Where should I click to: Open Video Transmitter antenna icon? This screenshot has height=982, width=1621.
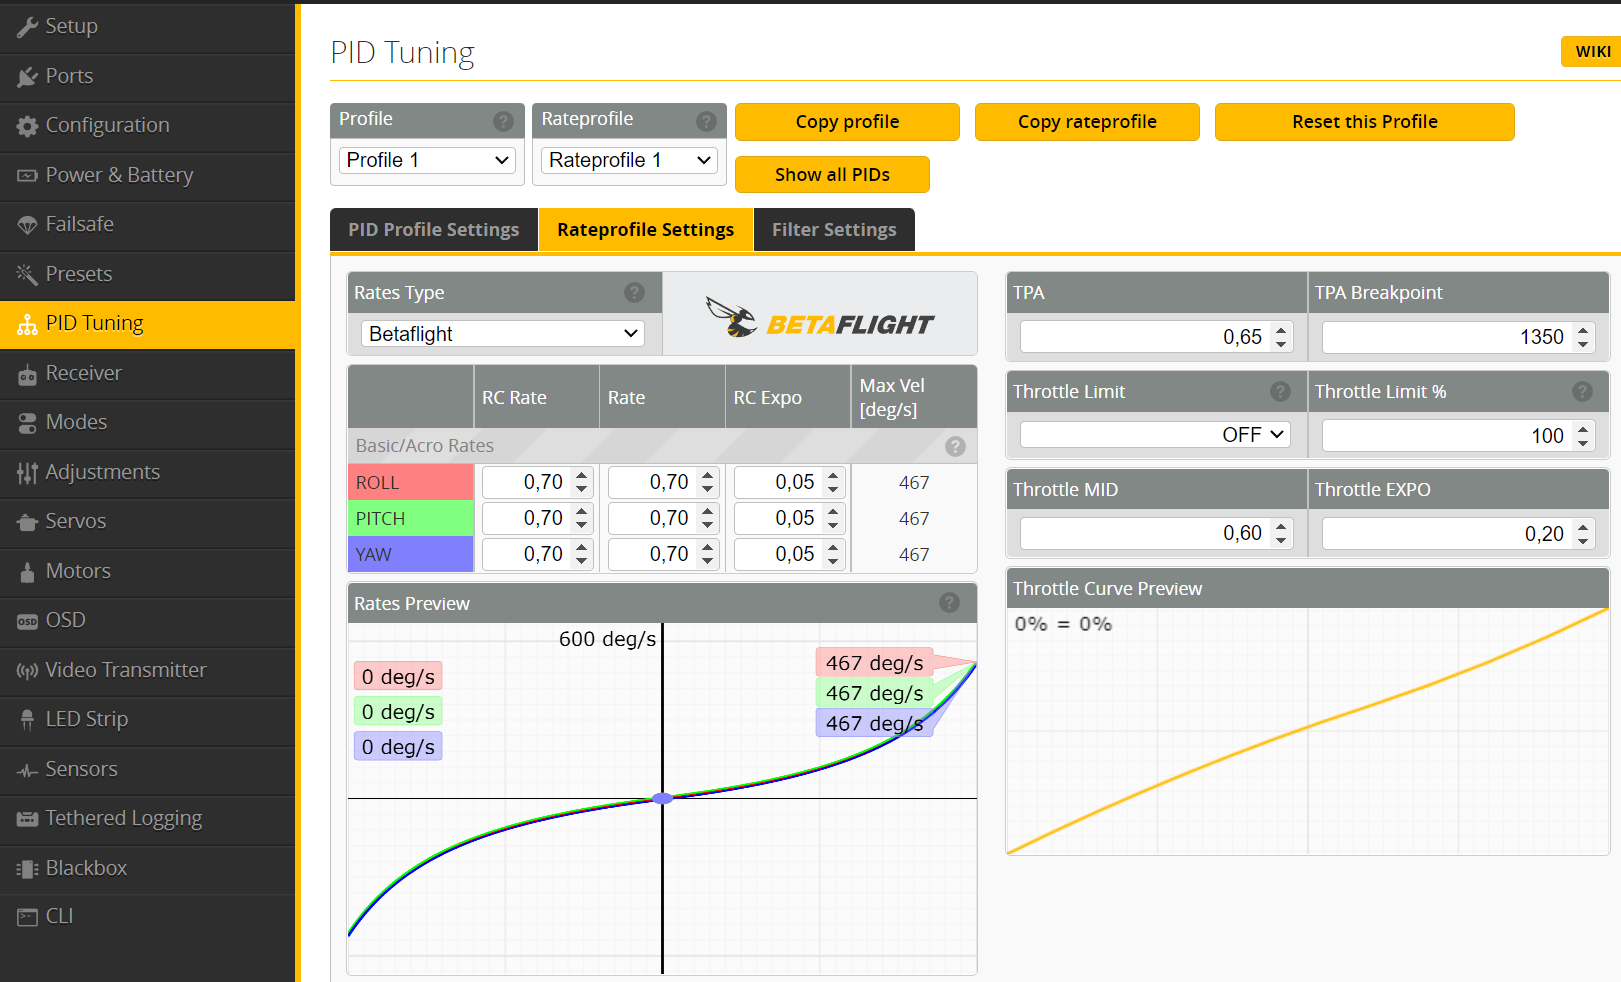(27, 671)
